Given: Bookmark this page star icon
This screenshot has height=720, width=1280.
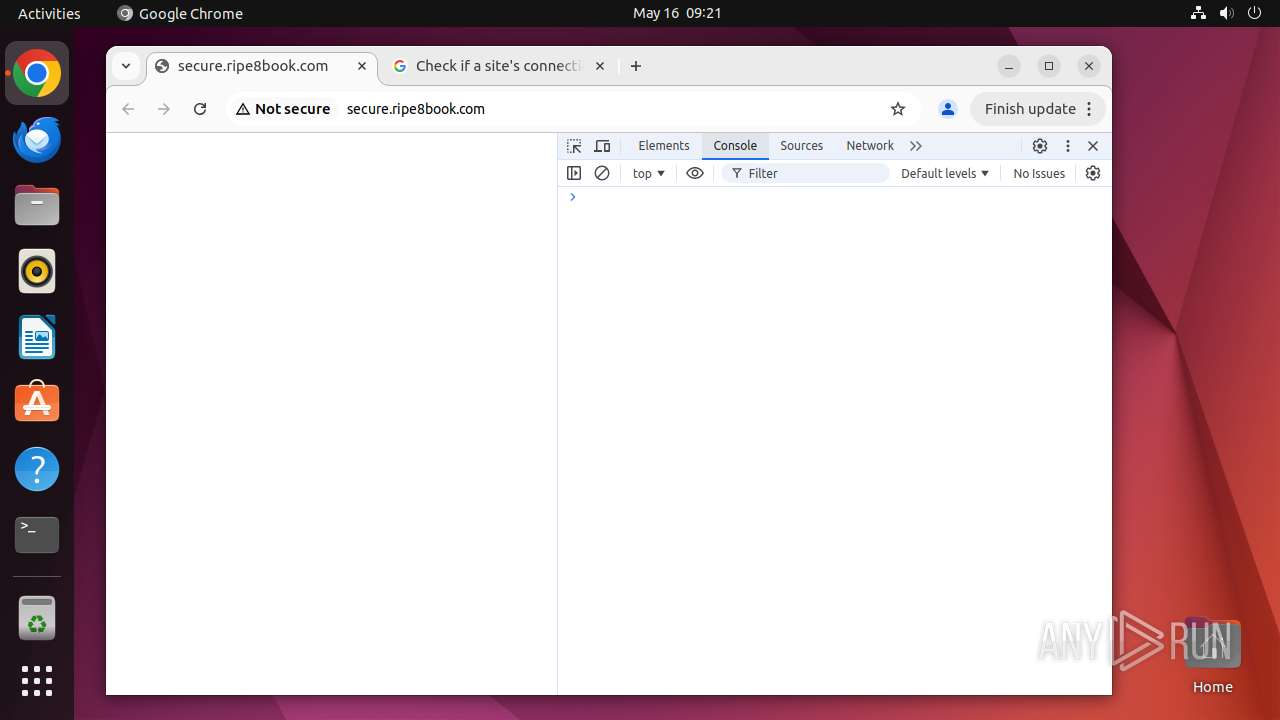Looking at the screenshot, I should (898, 109).
